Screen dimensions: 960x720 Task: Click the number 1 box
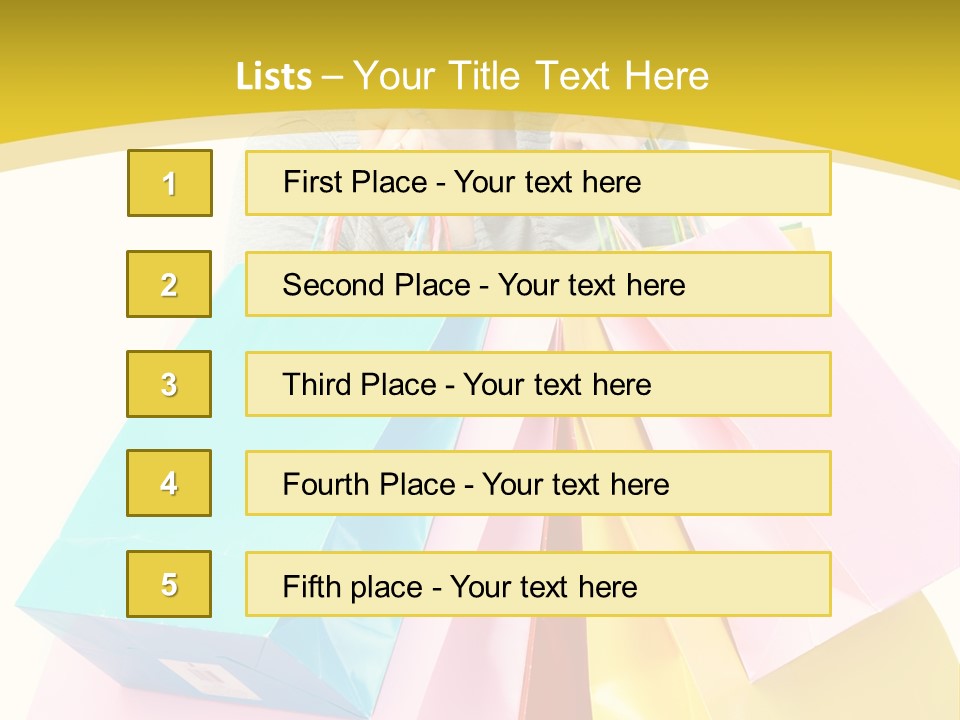[170, 183]
